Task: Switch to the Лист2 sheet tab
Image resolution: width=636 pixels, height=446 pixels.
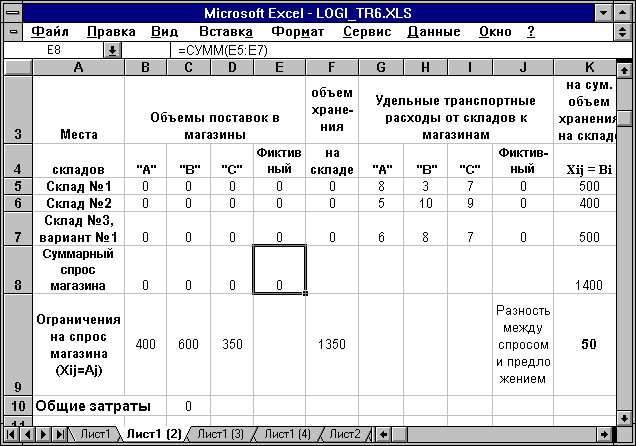Action: (x=345, y=434)
